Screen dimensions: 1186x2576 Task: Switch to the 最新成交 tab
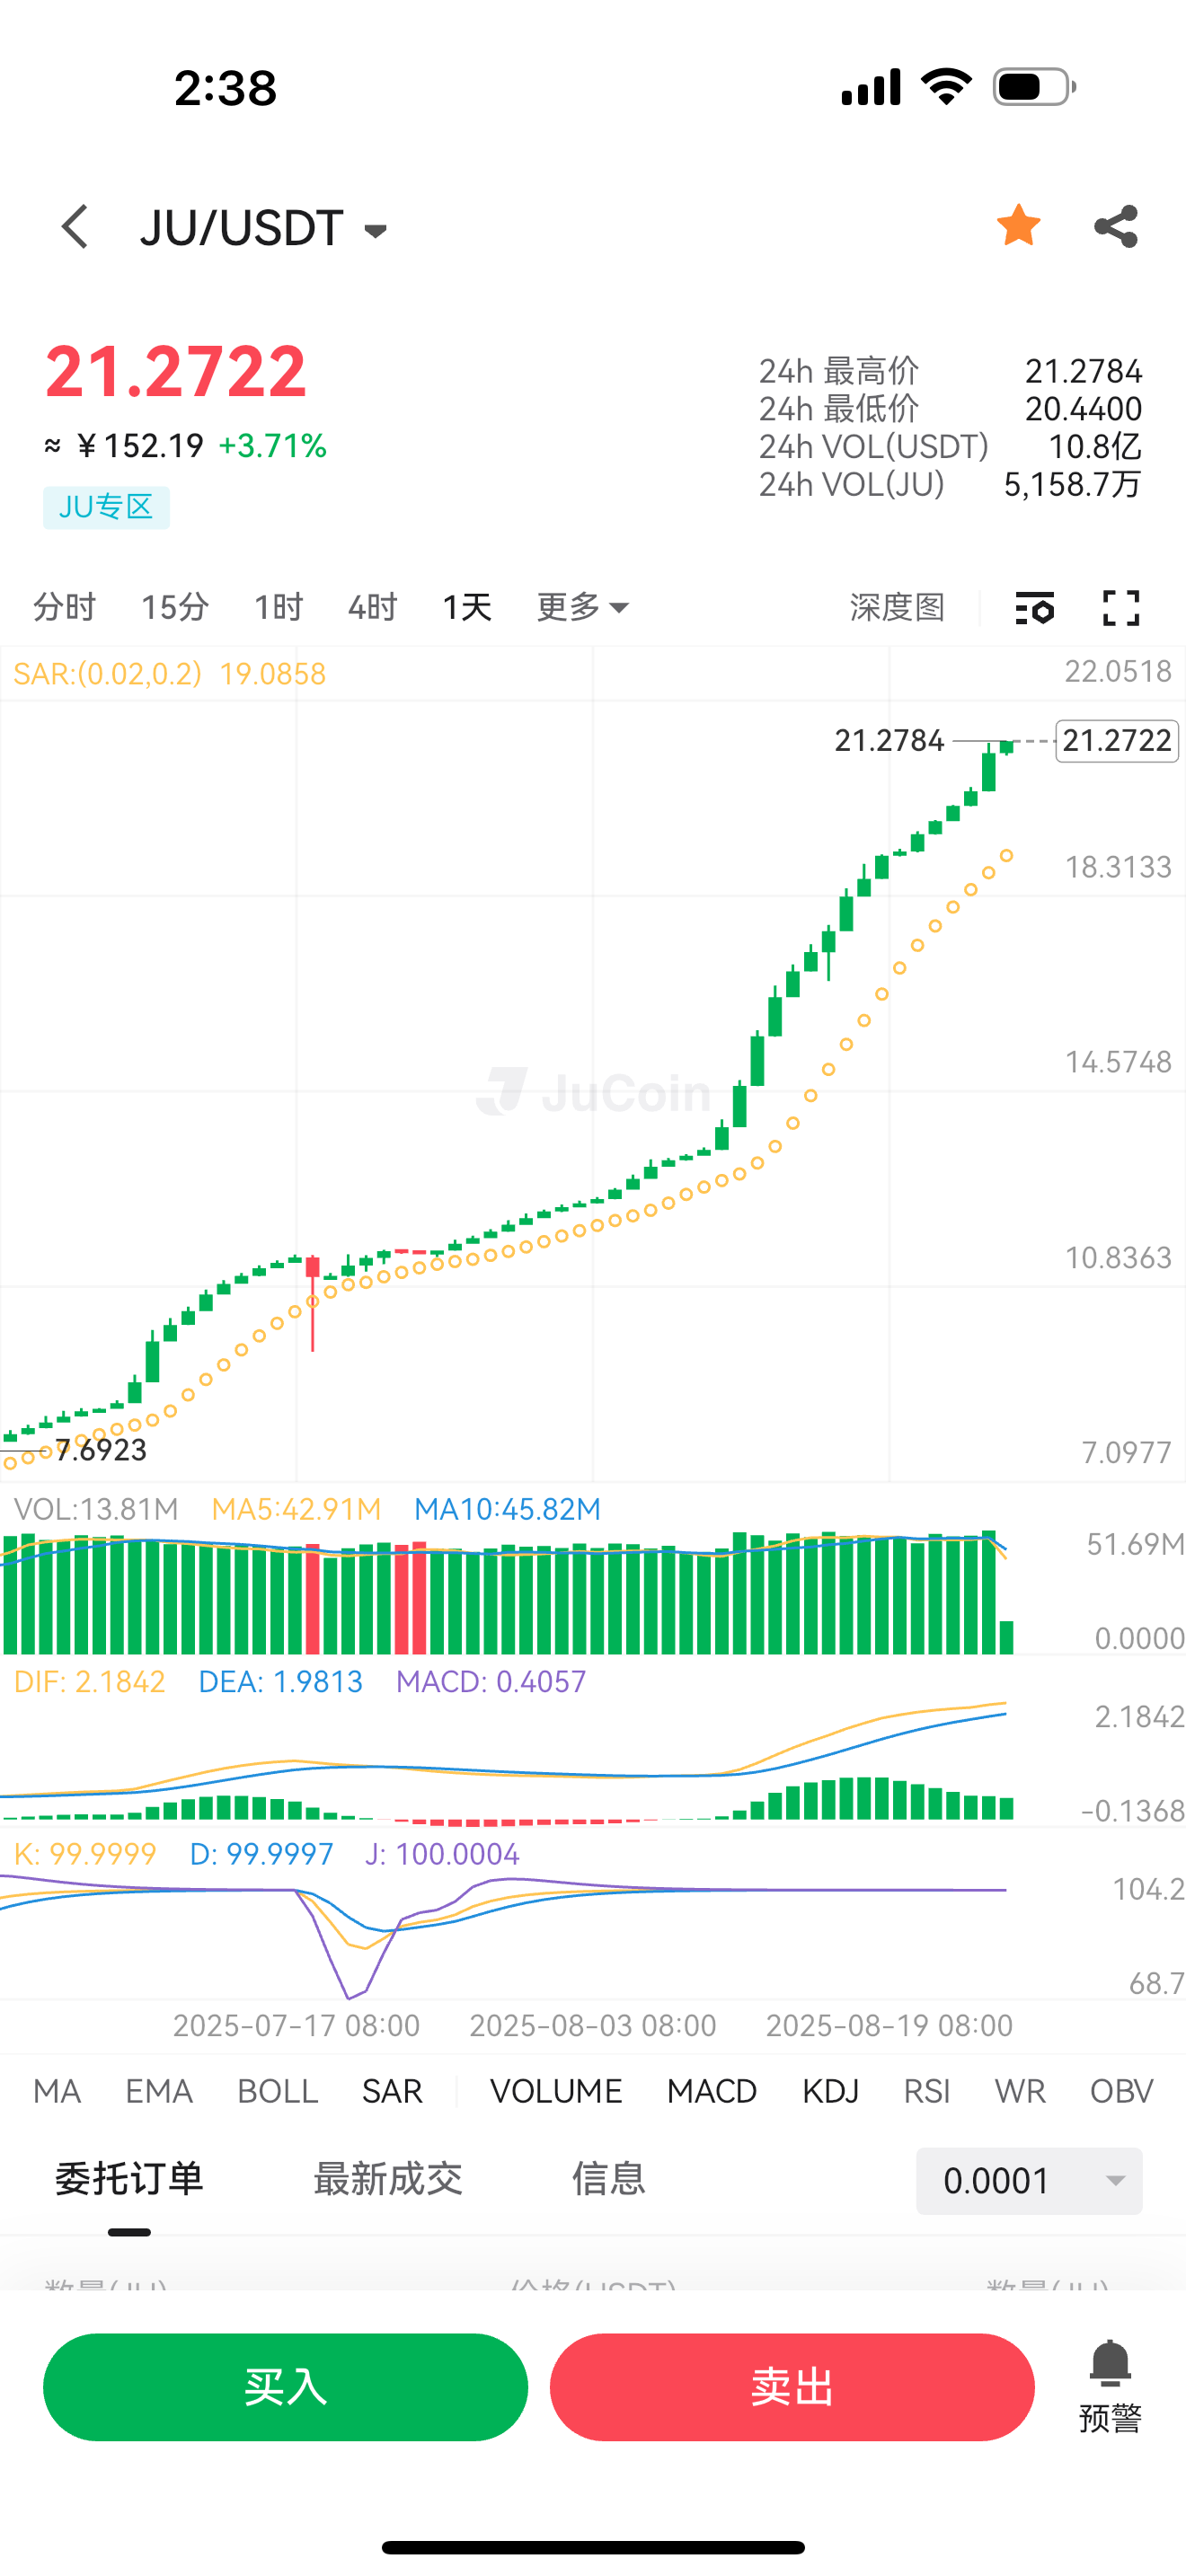388,2179
